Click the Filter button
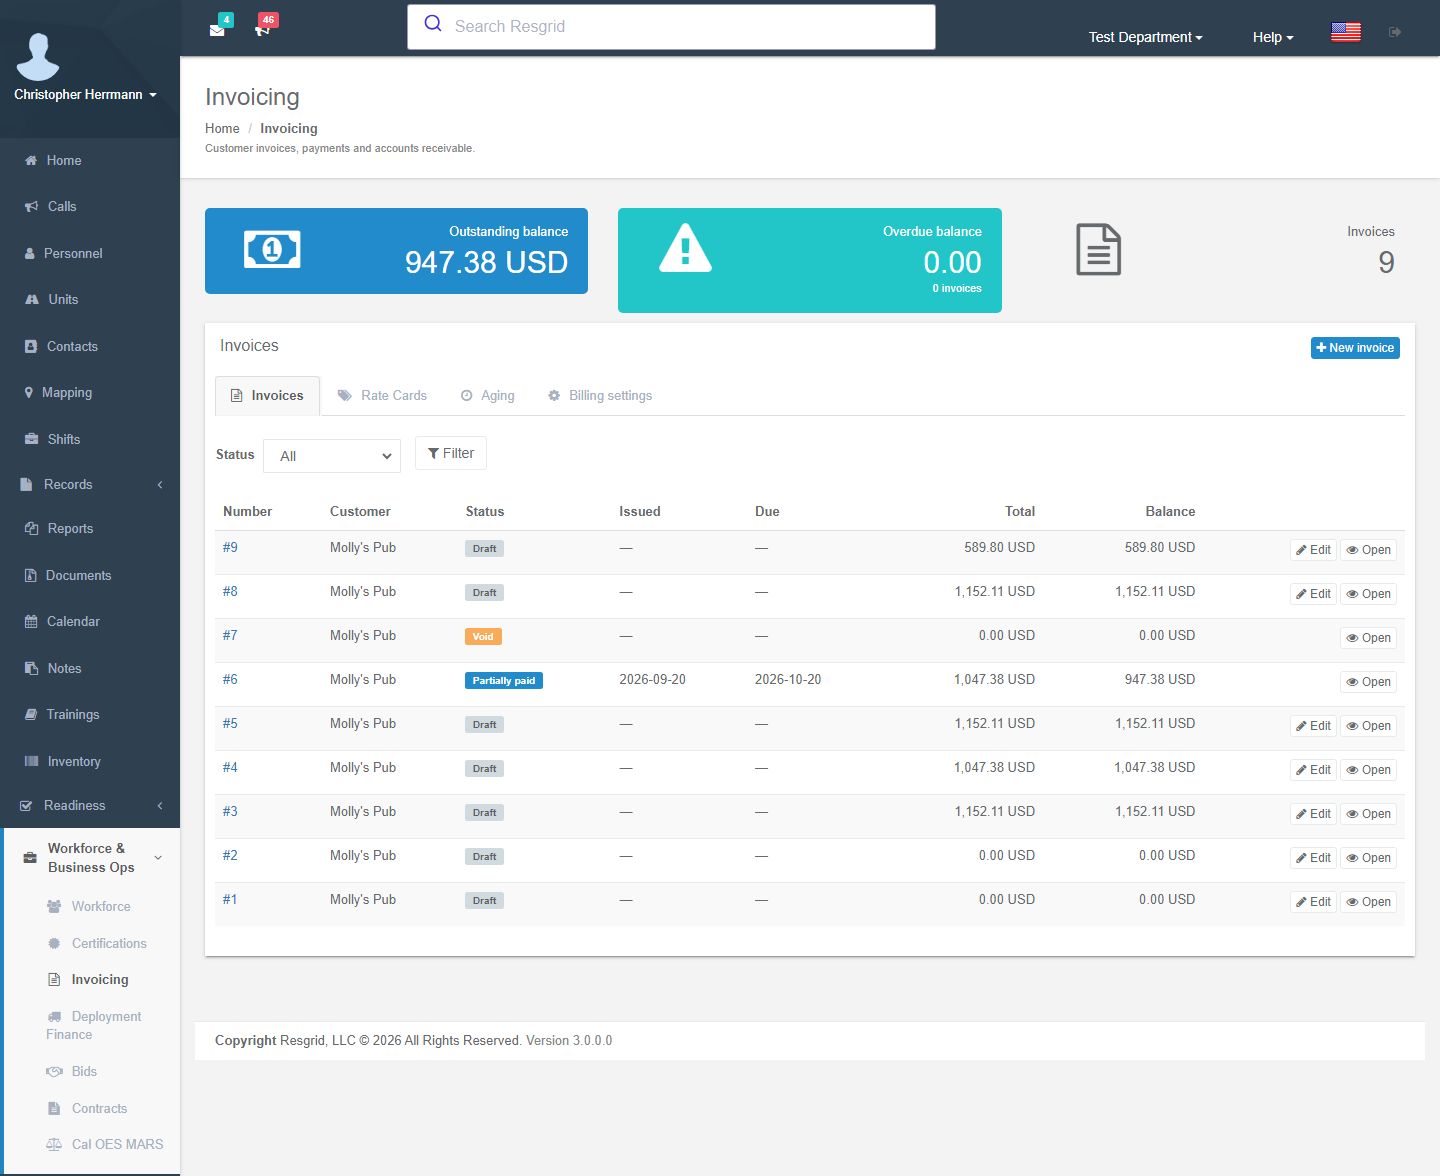The image size is (1440, 1176). pos(451,453)
